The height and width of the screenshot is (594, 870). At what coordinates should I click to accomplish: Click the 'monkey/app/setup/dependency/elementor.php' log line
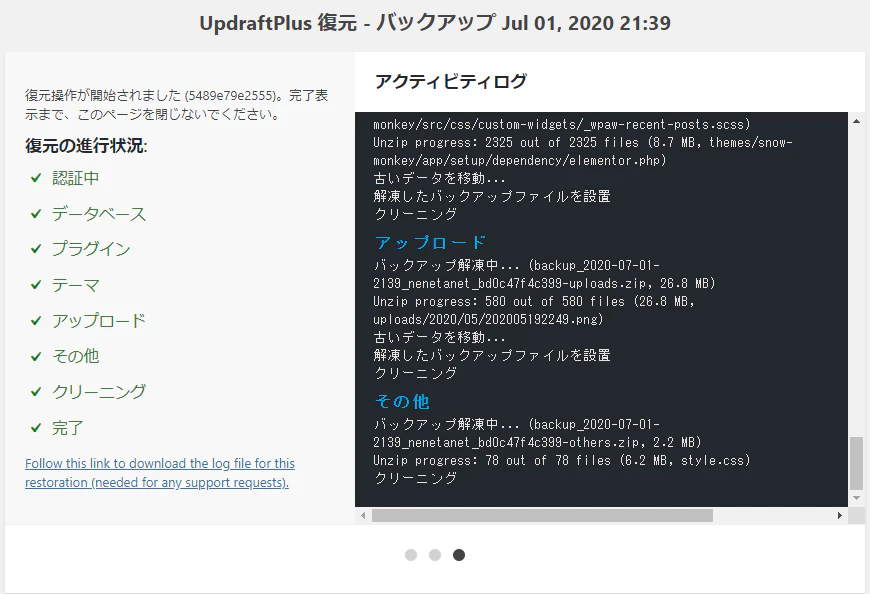pos(520,160)
